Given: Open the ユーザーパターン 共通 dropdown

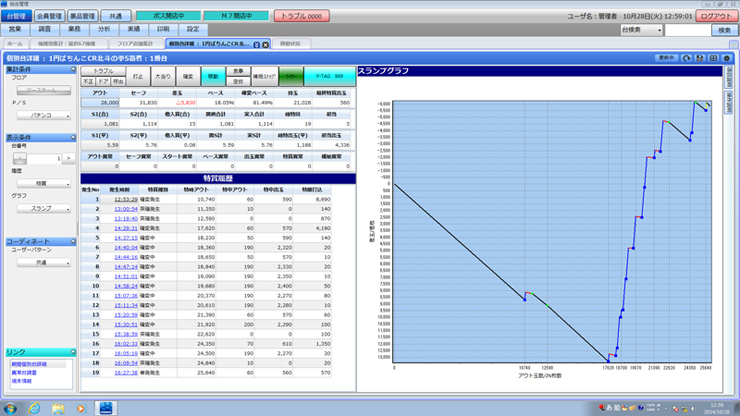Looking at the screenshot, I should [44, 263].
